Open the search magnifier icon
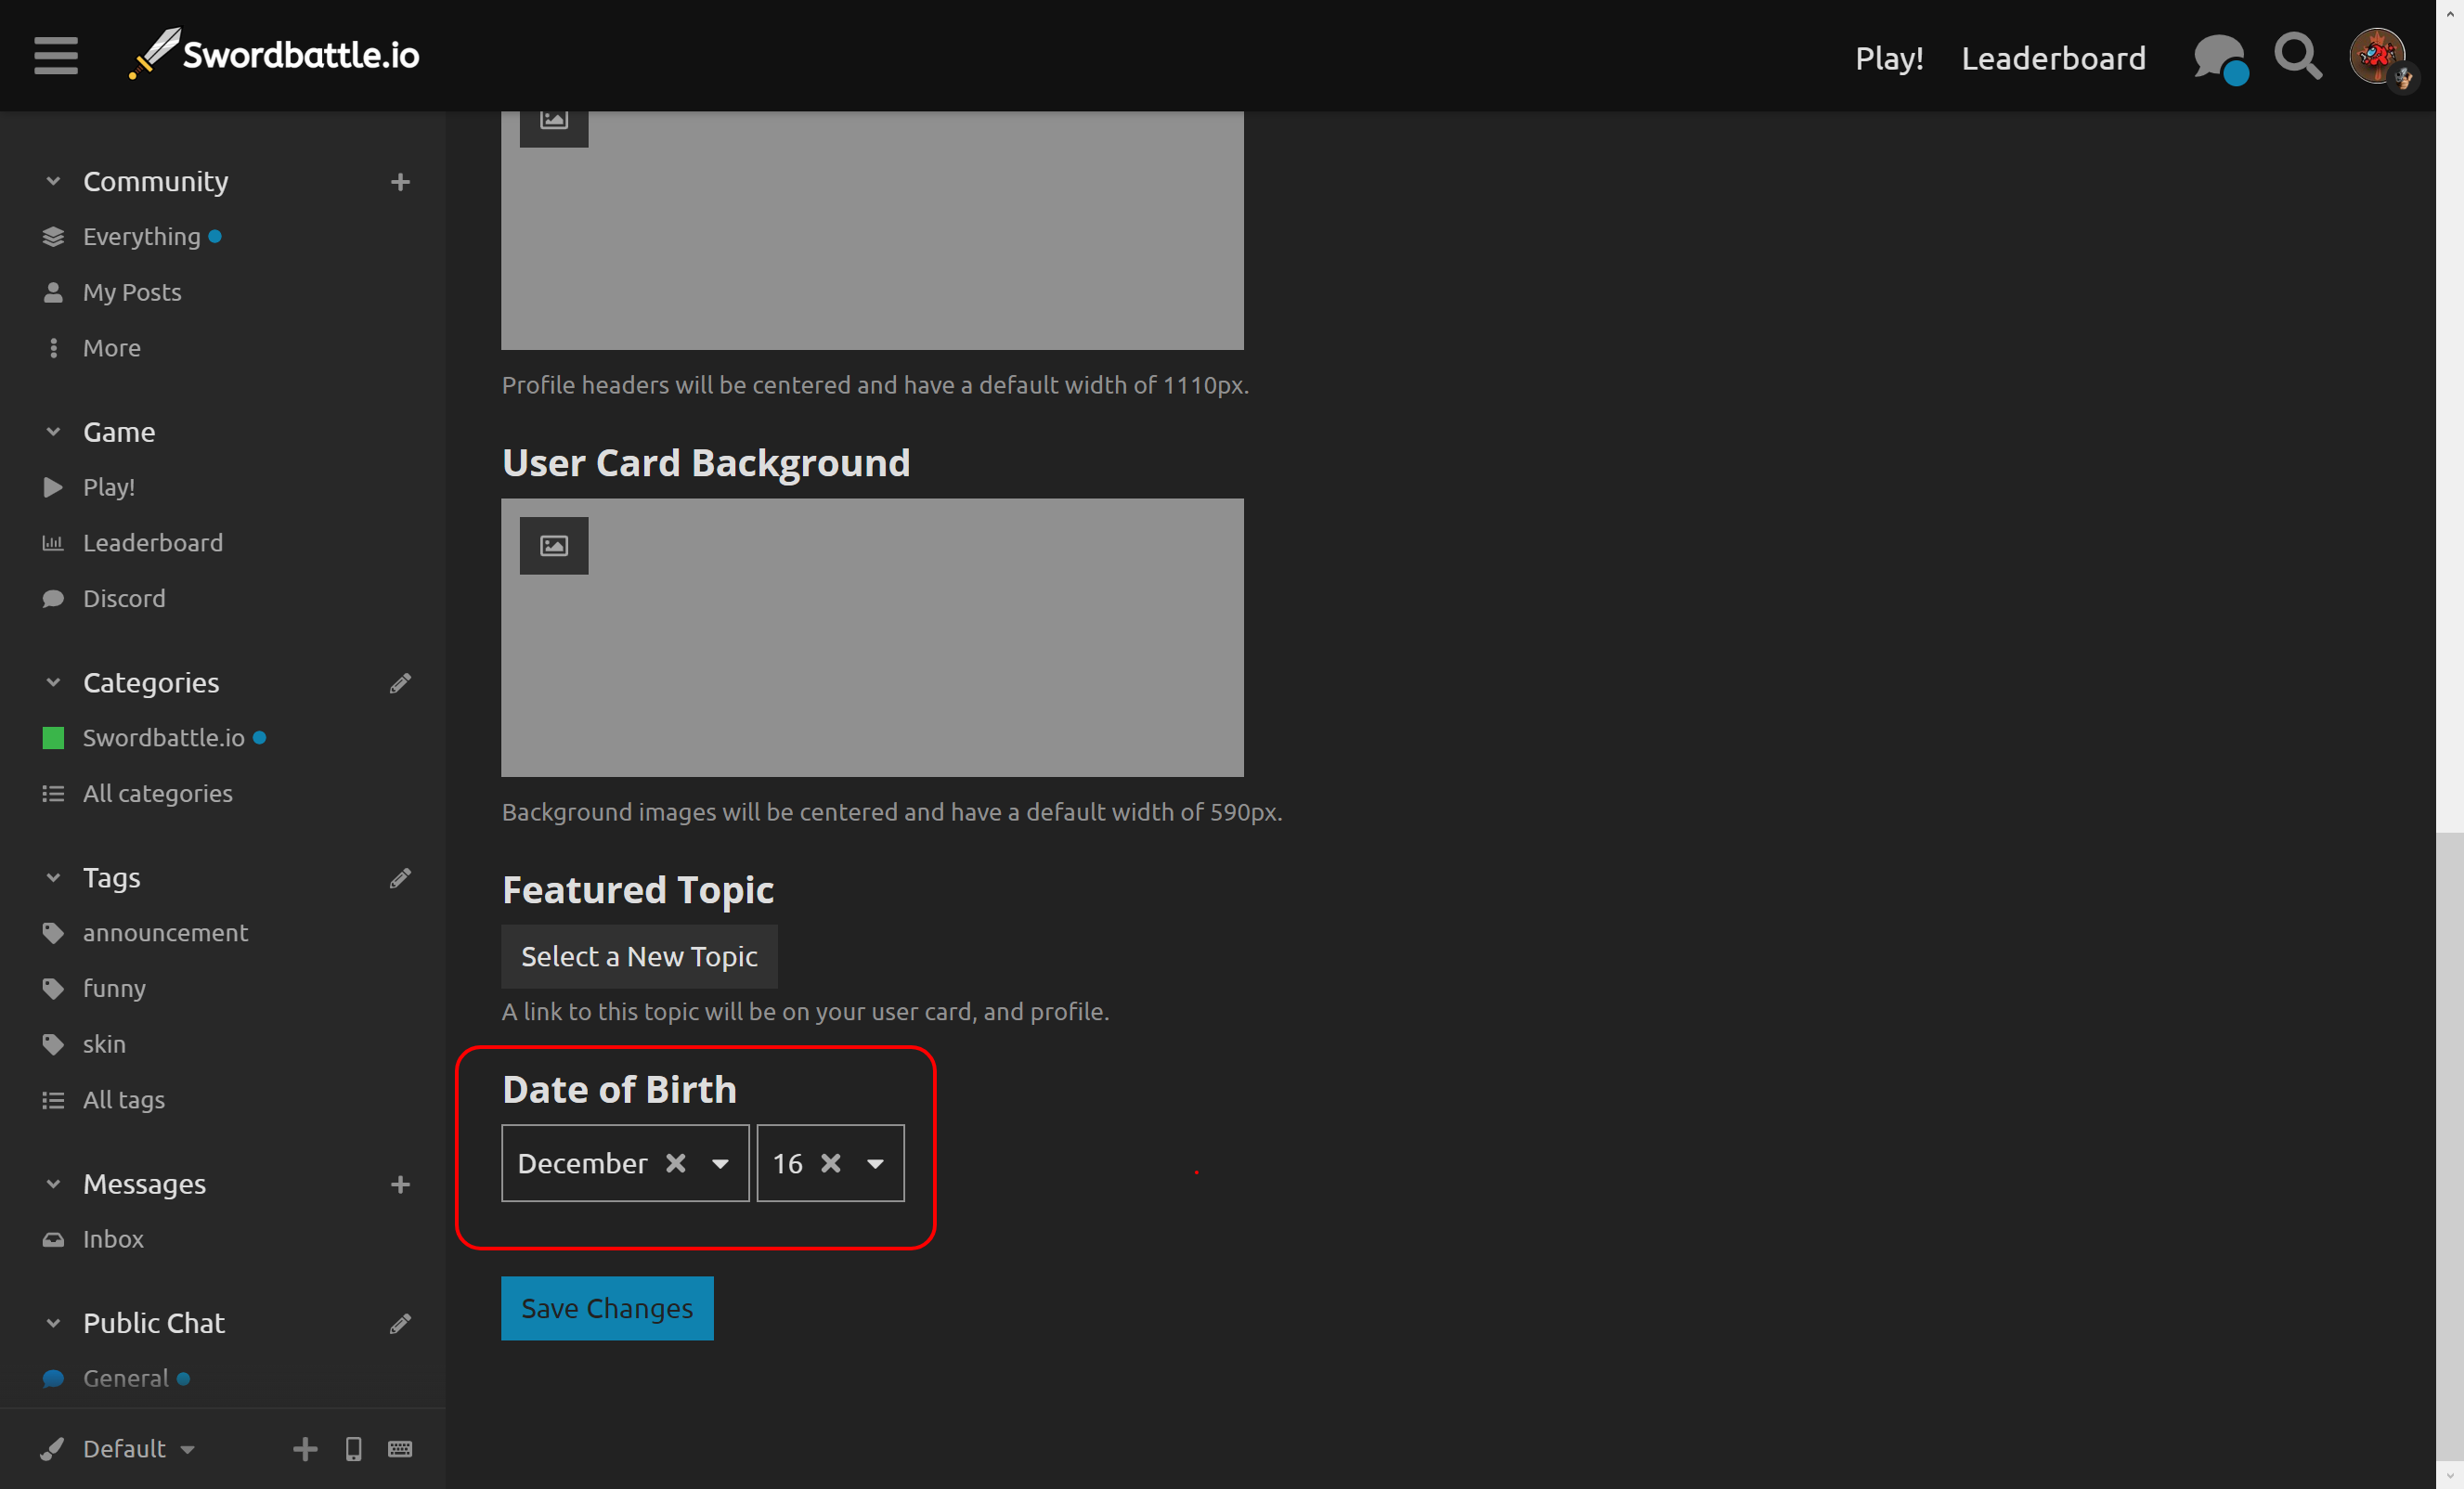 click(x=2298, y=56)
